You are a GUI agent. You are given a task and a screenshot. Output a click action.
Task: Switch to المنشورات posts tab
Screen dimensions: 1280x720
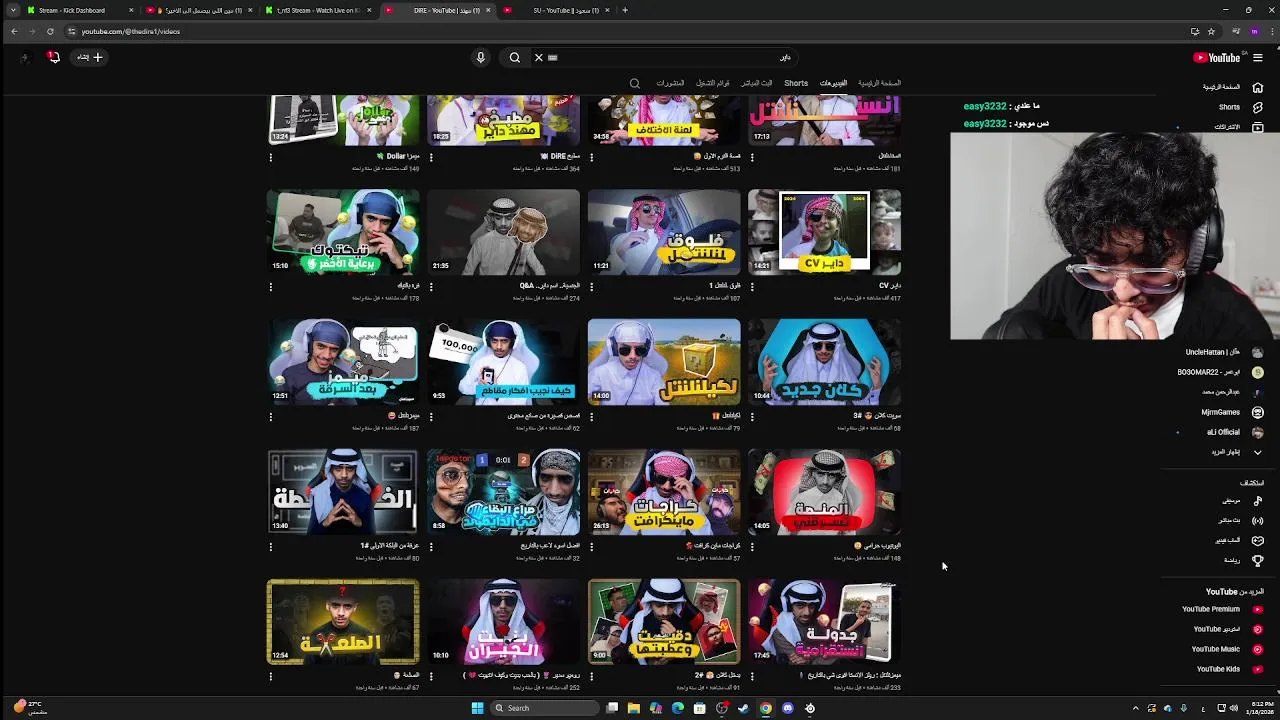670,83
